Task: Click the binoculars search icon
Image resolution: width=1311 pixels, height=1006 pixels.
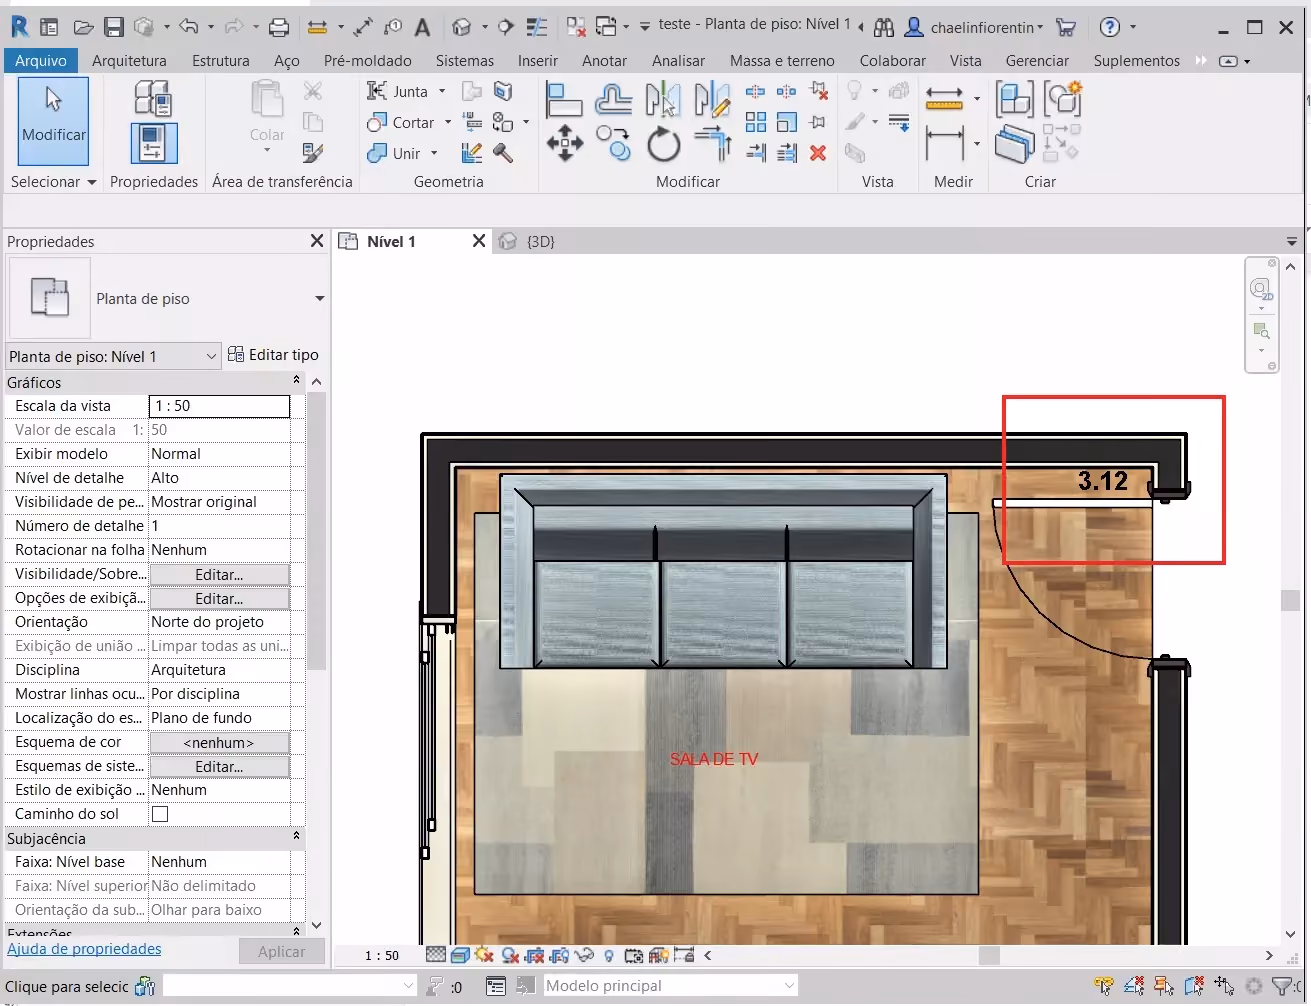Action: click(x=883, y=27)
